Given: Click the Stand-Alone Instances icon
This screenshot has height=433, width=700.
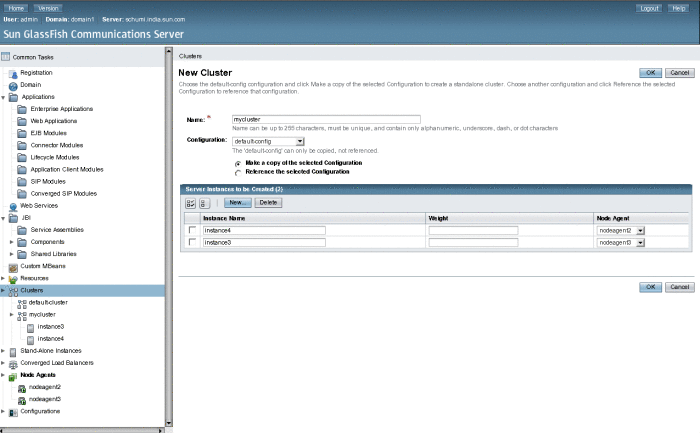Looking at the screenshot, I should [13, 352].
